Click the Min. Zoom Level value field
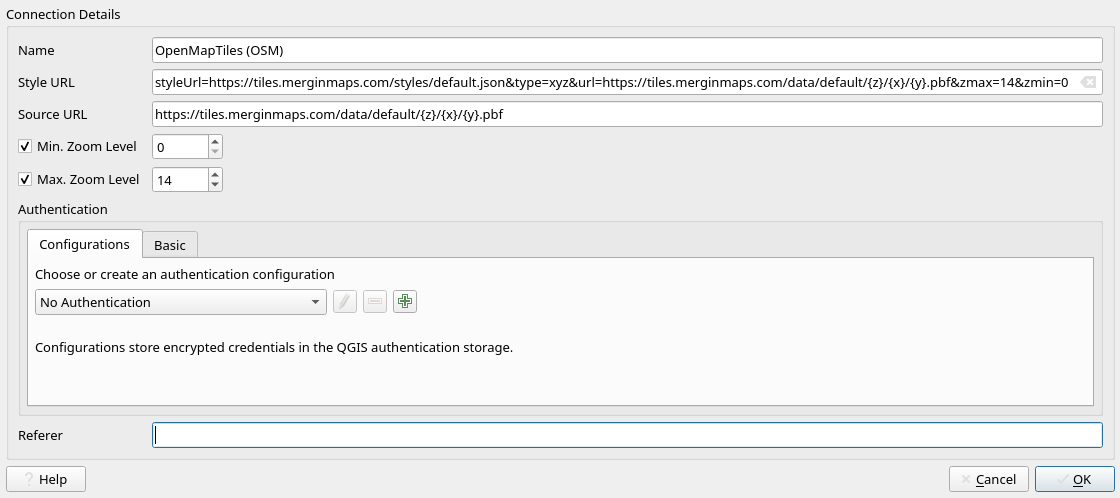This screenshot has height=498, width=1120. 180,147
